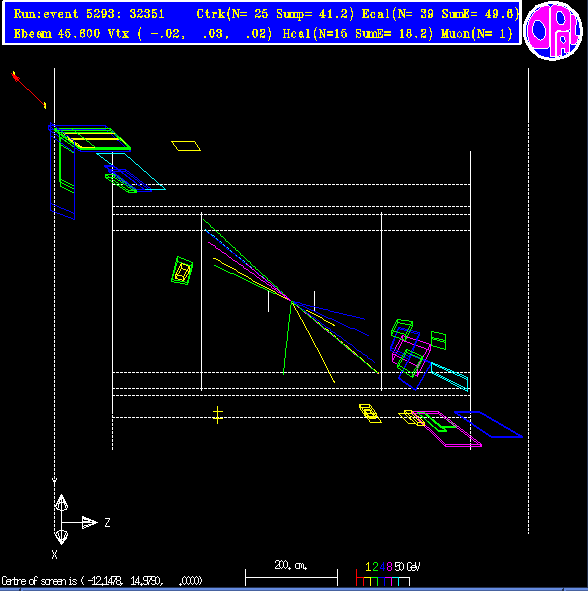Select the yellow stacked cluster near bottom
588x591 pixels.
[x=370, y=413]
